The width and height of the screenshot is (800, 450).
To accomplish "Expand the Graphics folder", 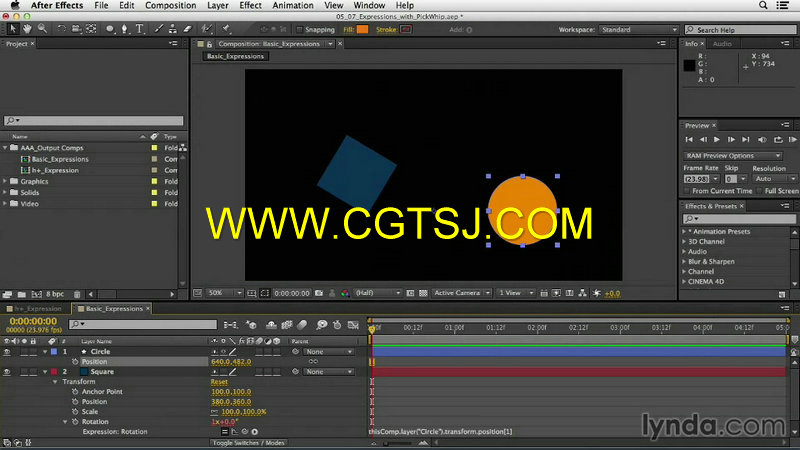I will tap(5, 181).
